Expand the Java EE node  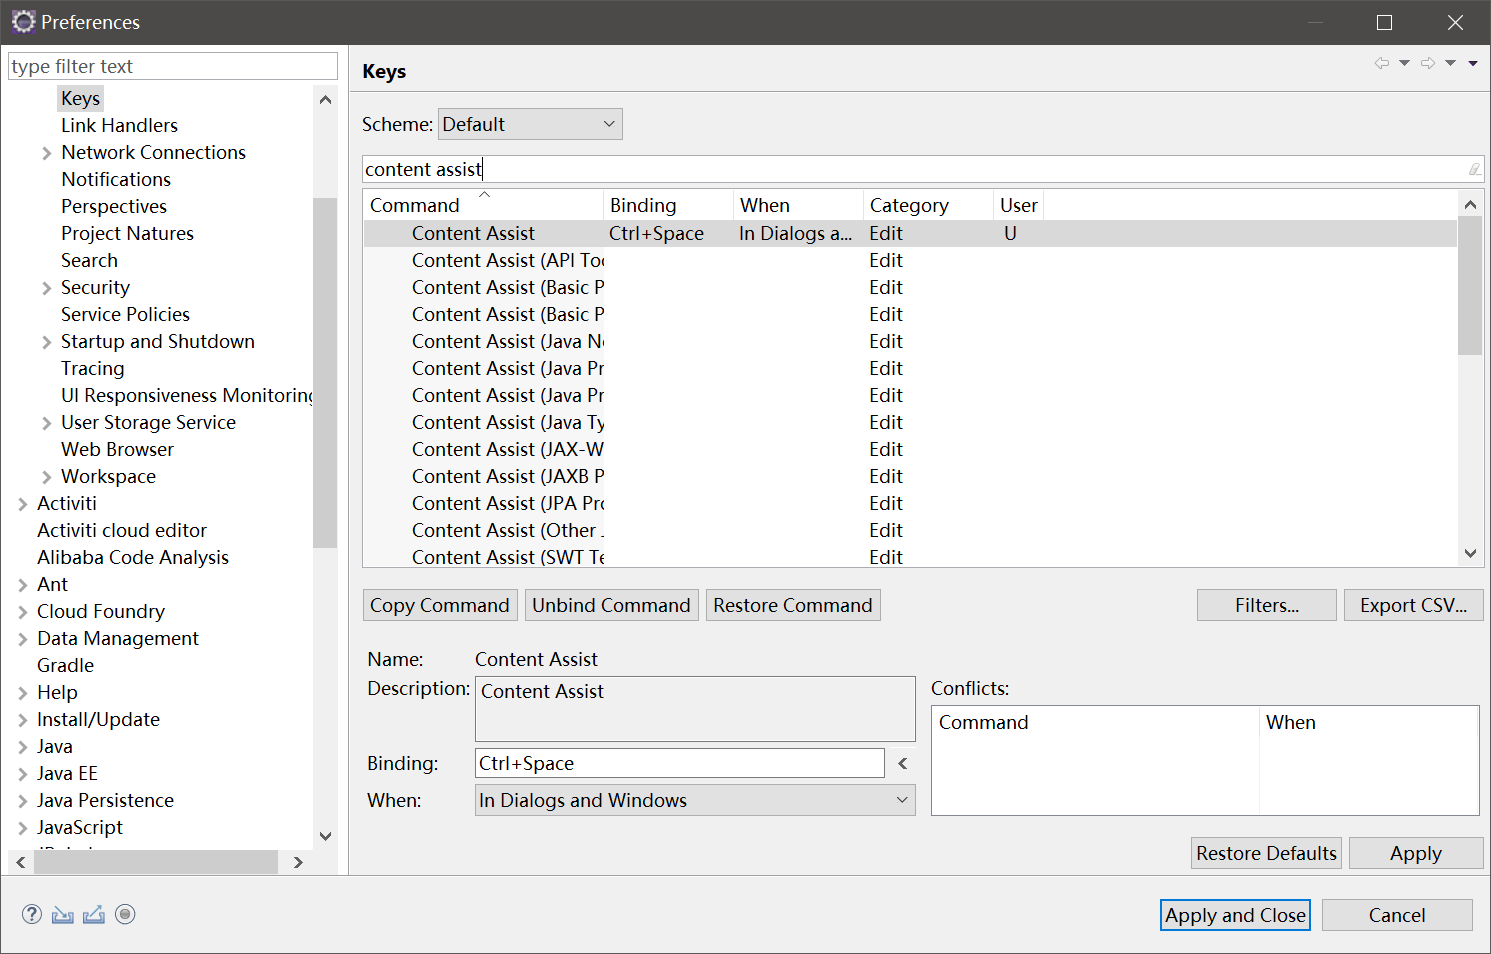click(x=23, y=774)
